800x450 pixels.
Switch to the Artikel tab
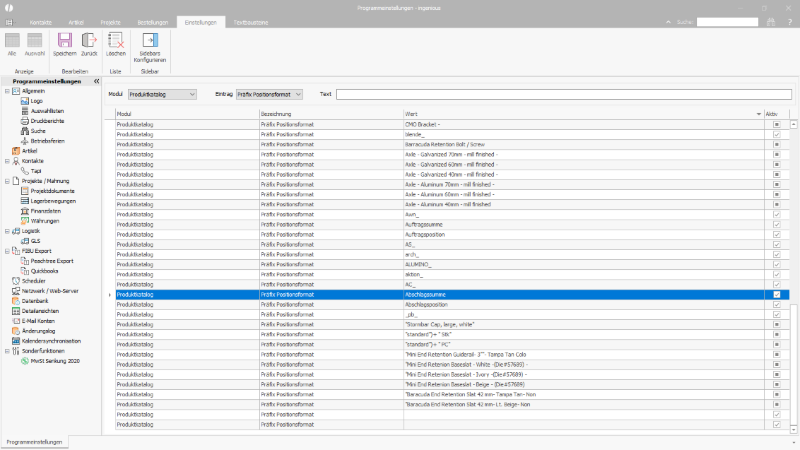click(76, 22)
